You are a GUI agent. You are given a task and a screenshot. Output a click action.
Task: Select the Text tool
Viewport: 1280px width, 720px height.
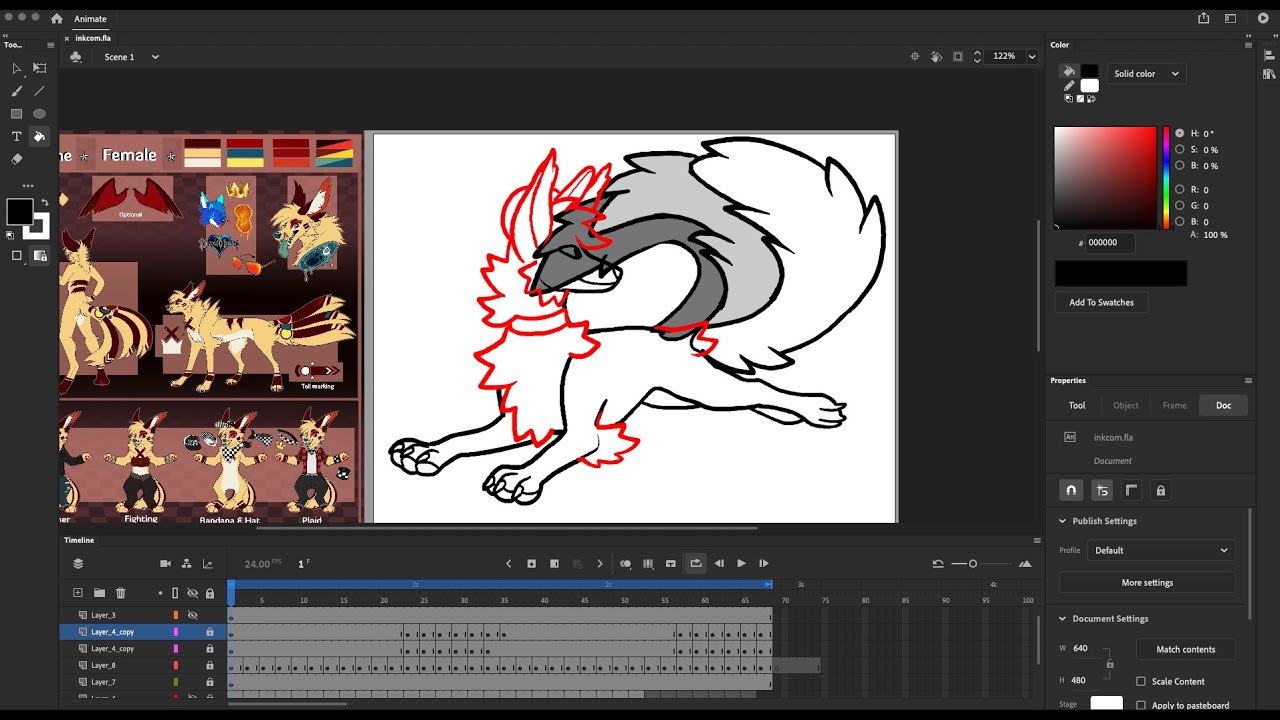click(16, 136)
